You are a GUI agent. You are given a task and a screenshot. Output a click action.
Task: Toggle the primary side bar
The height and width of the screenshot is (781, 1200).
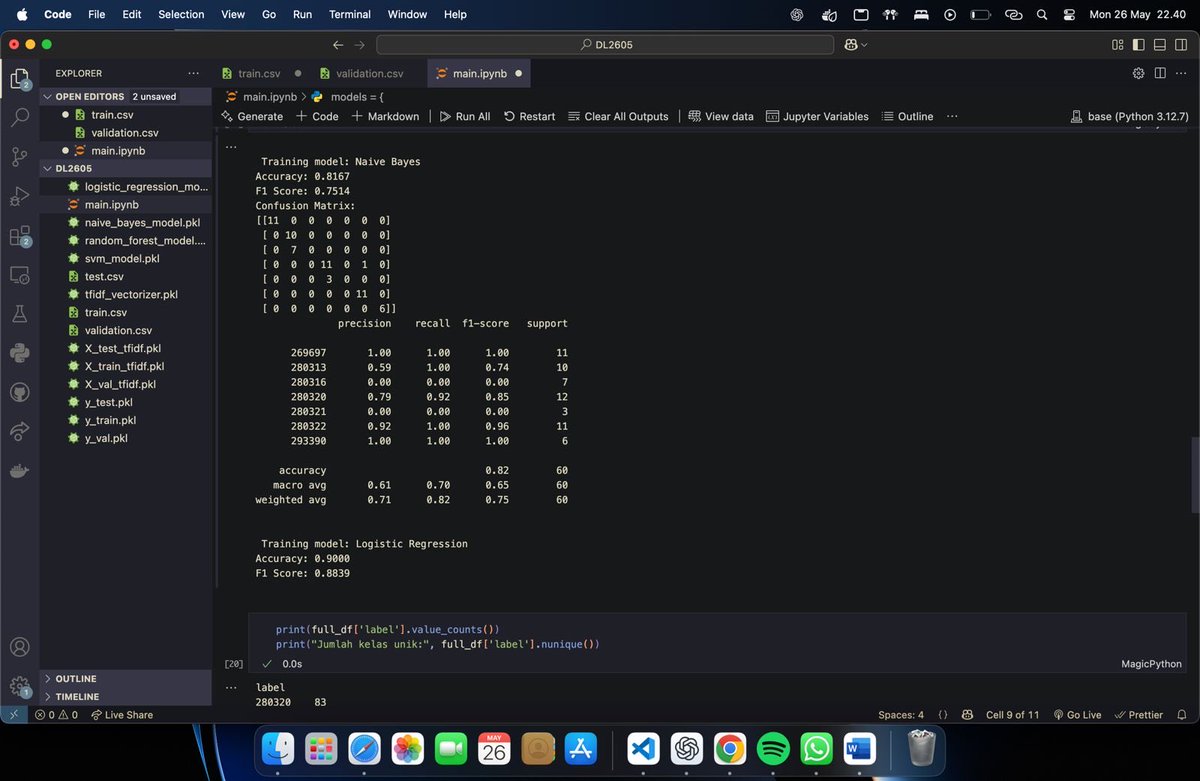(x=1139, y=45)
